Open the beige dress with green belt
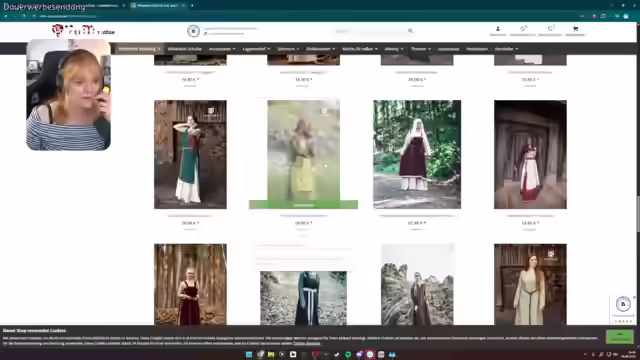Image resolution: width=640 pixels, height=360 pixels. click(530, 284)
